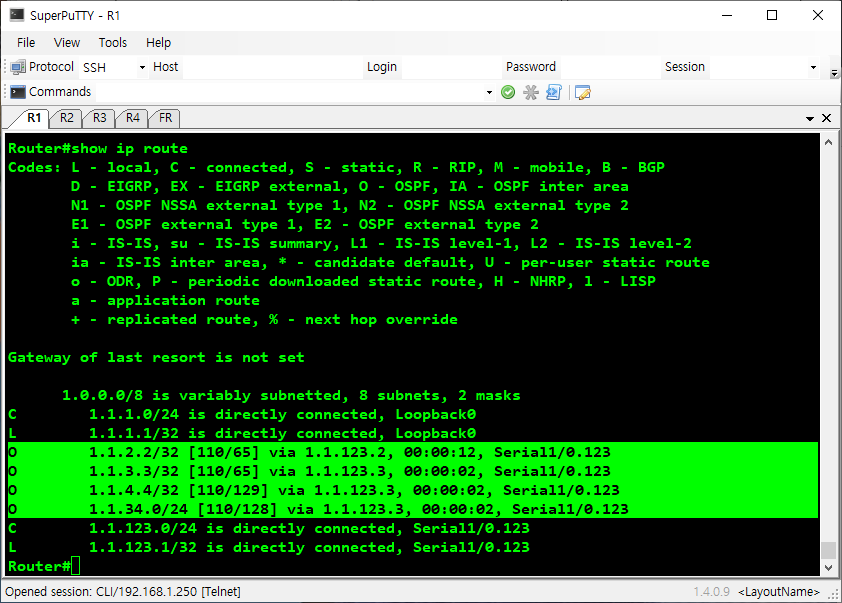
Task: Click the 'Opened session' status bar text
Action: (x=123, y=592)
